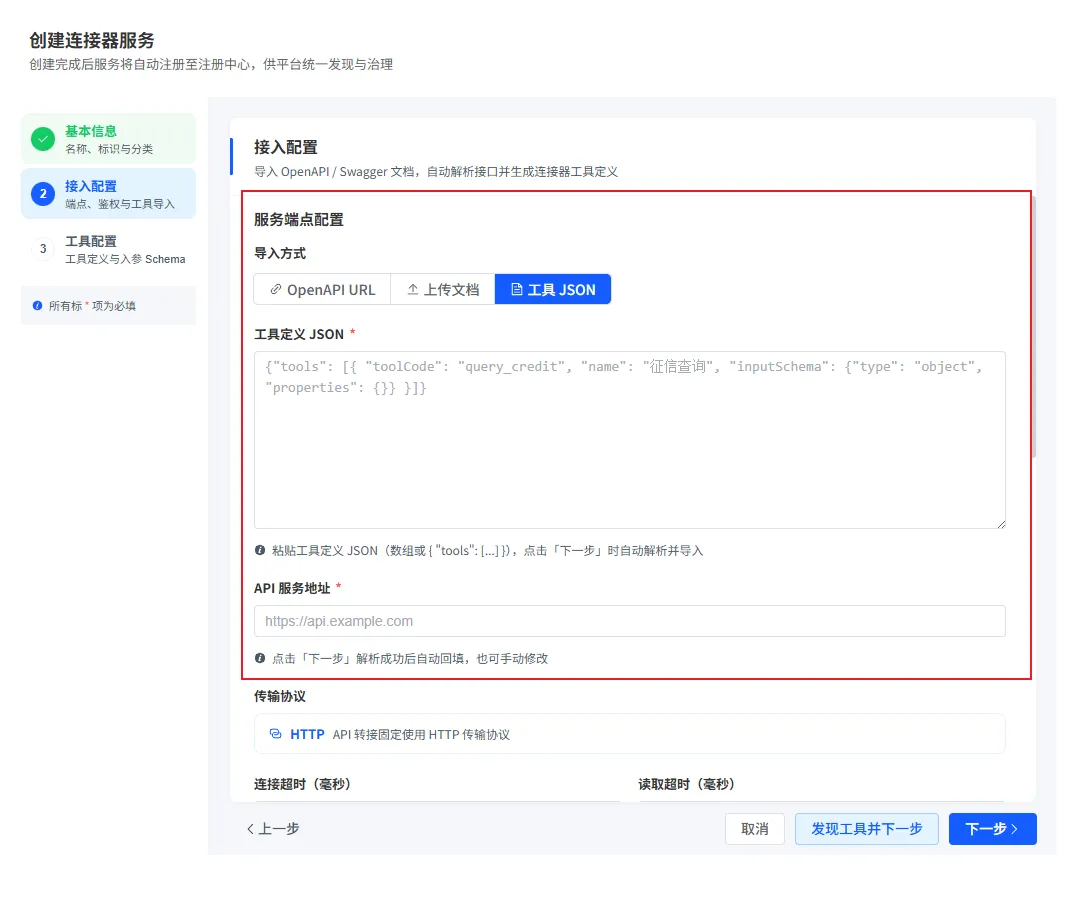This screenshot has width=1072, height=903.
Task: Focus the API 服务地址 input field
Action: click(x=630, y=621)
